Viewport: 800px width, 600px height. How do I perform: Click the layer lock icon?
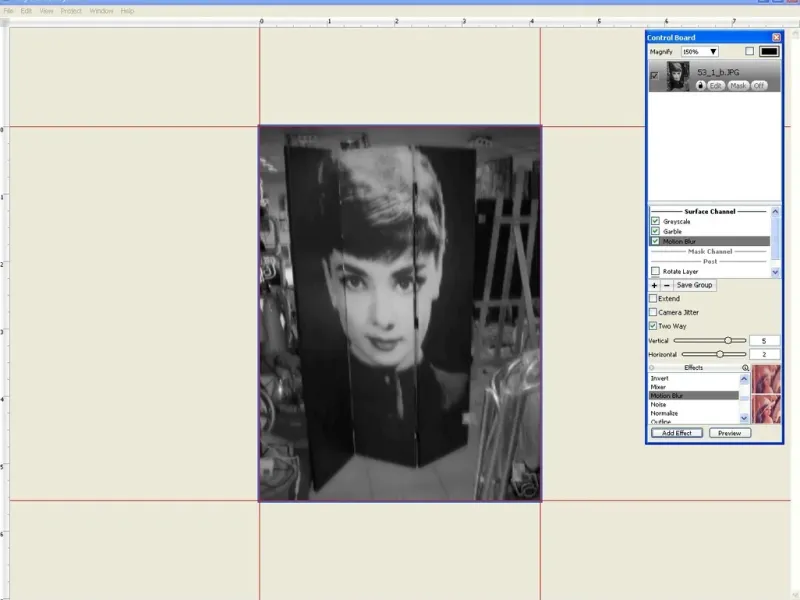(x=700, y=86)
